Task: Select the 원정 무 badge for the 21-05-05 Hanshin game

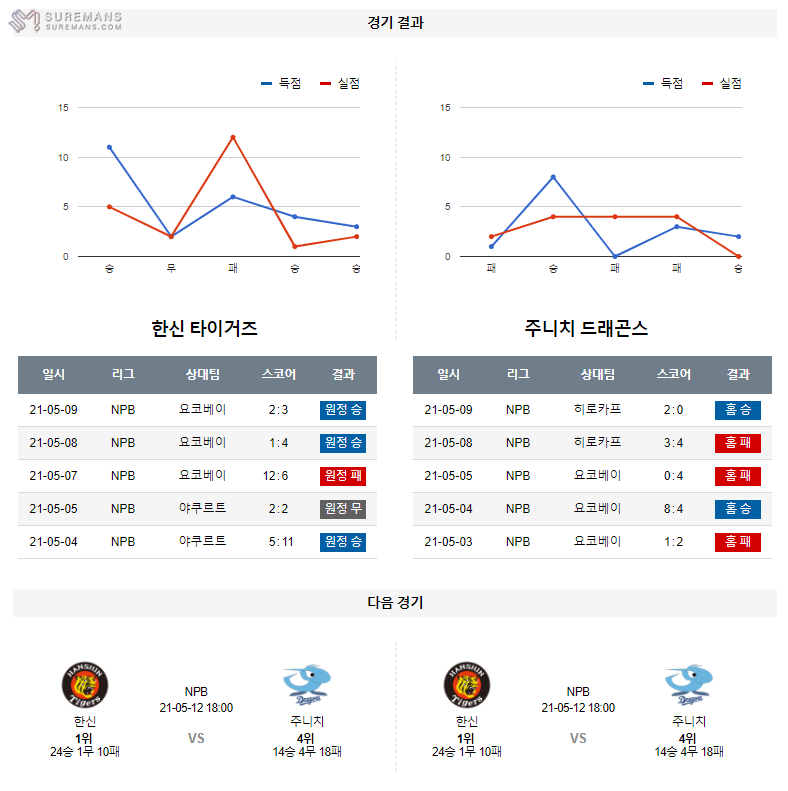Action: tap(342, 509)
